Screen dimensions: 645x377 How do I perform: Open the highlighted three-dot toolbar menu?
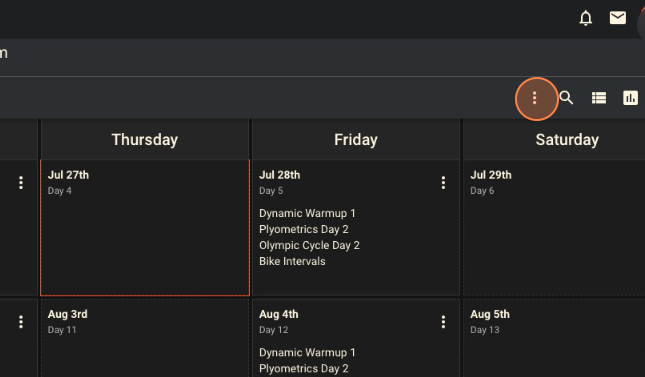534,98
